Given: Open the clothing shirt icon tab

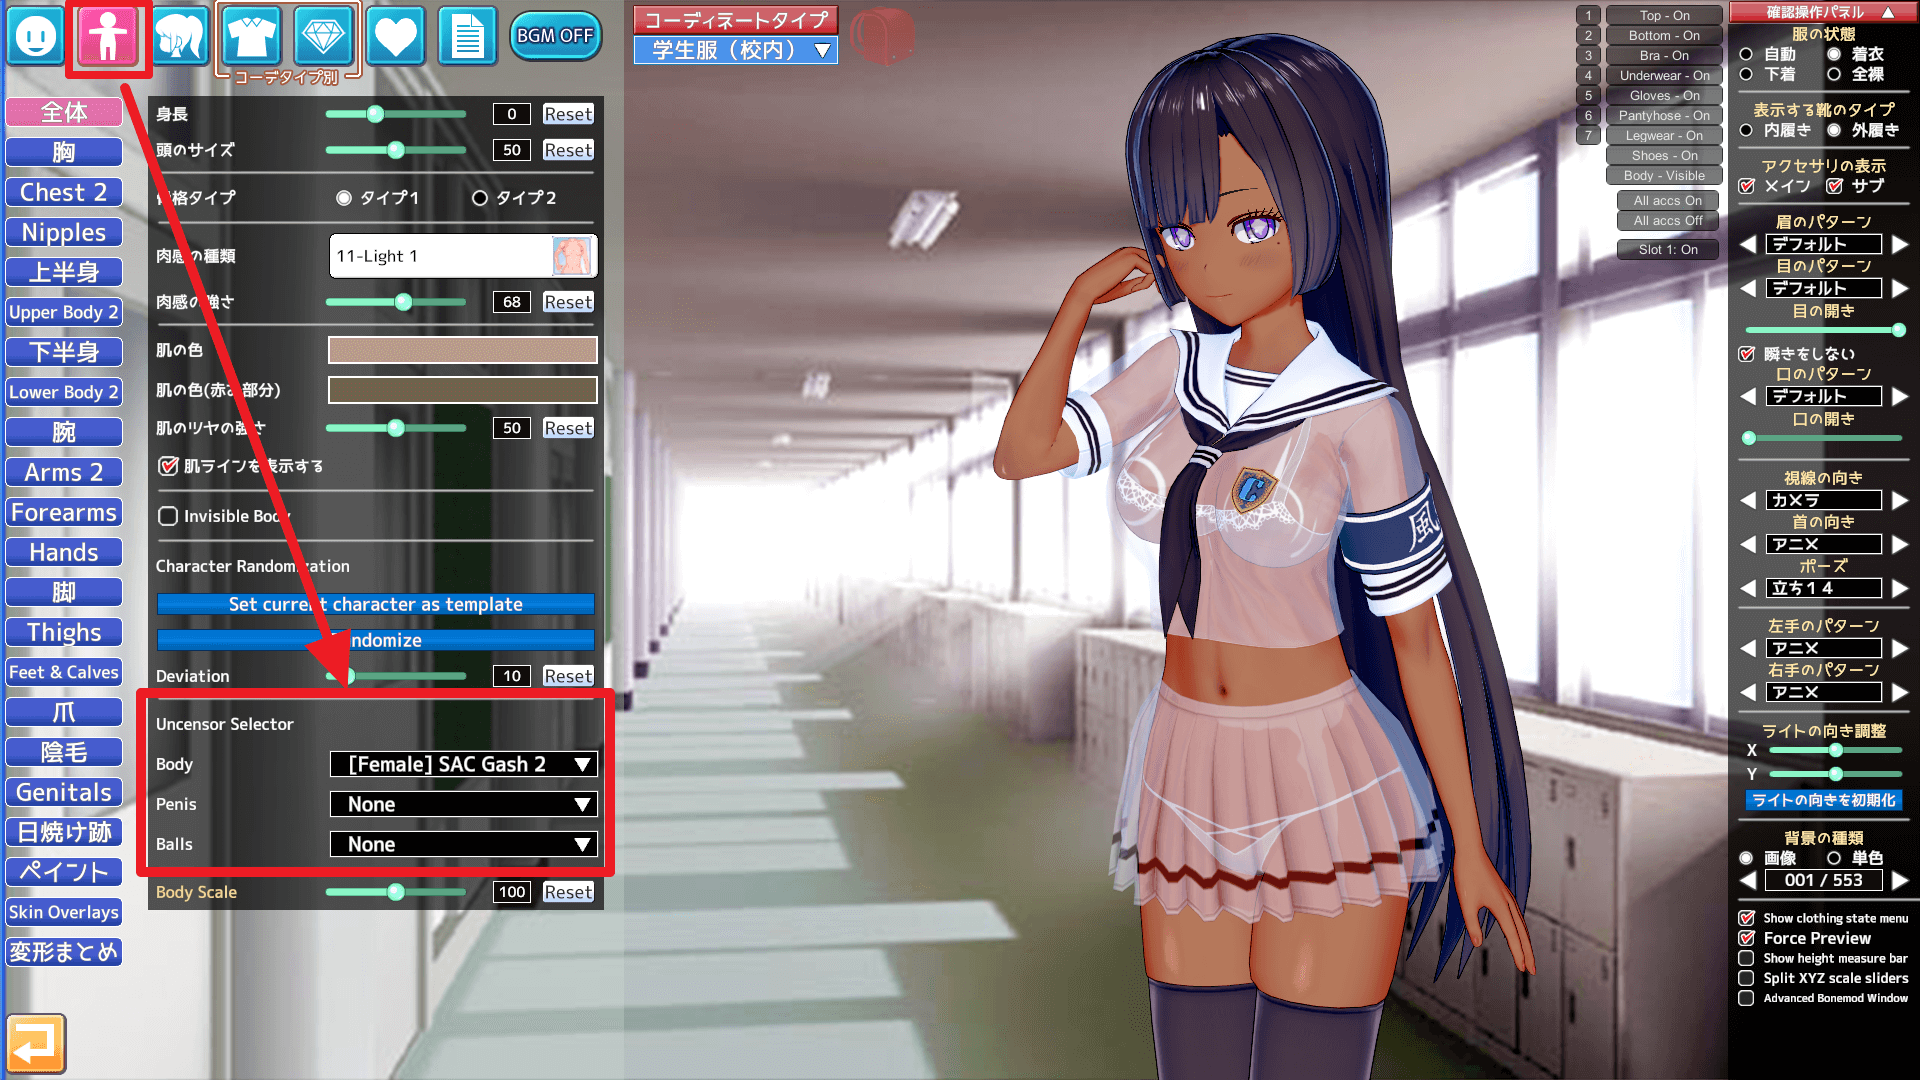Looking at the screenshot, I should click(x=251, y=37).
